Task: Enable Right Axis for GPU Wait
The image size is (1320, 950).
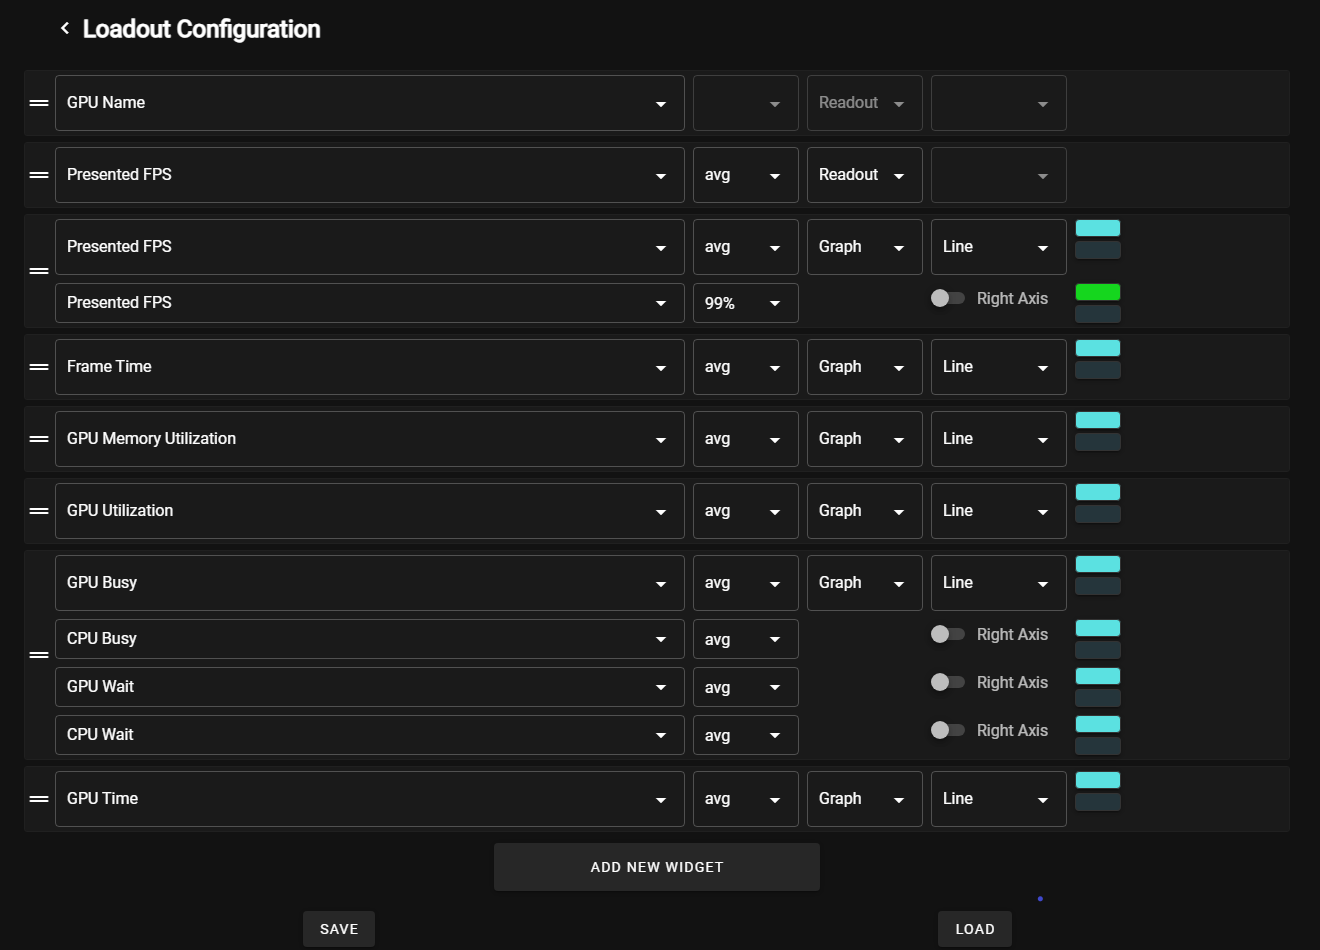Action: point(947,682)
